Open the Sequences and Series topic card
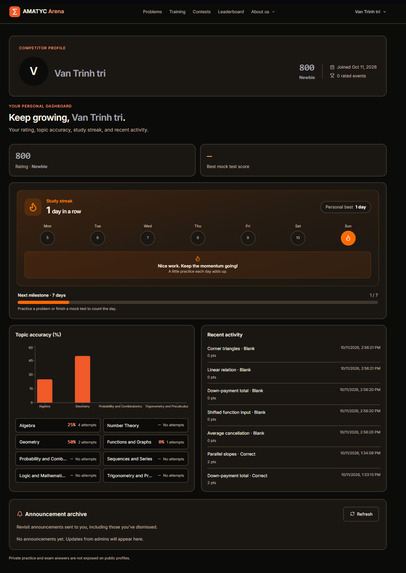The width and height of the screenshot is (406, 573). (x=145, y=459)
